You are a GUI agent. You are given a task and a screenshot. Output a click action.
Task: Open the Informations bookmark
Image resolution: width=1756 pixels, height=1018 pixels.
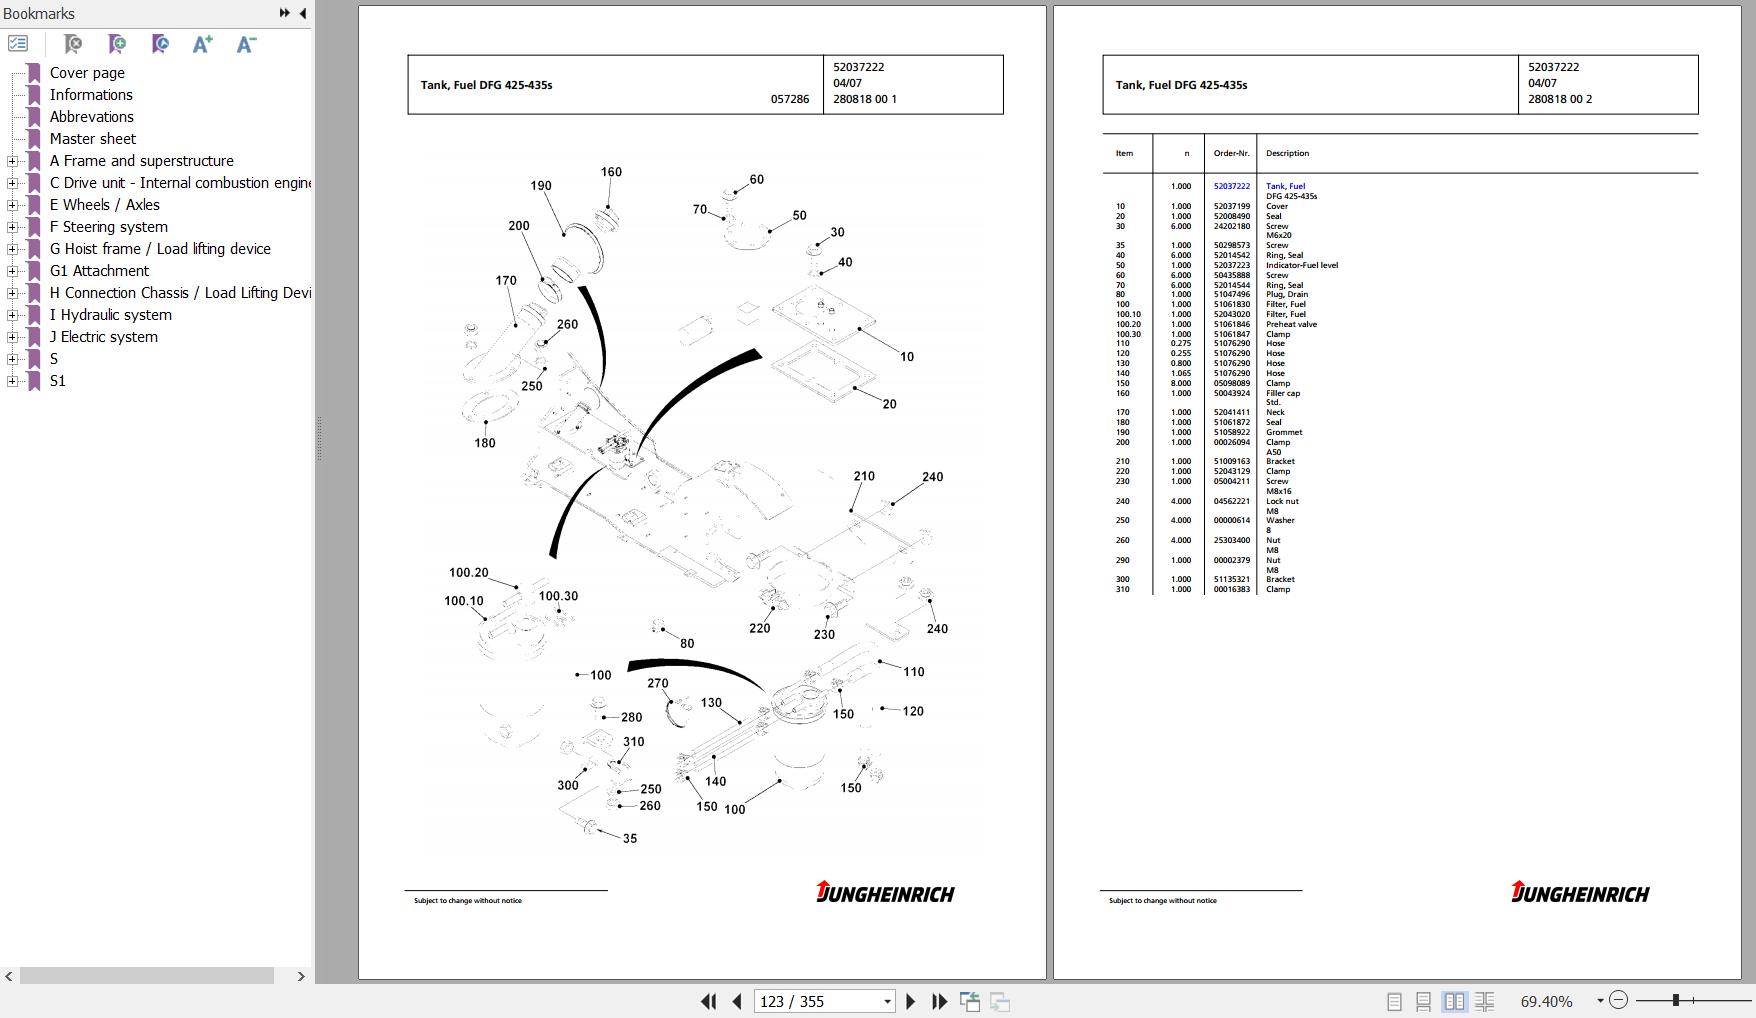(91, 95)
